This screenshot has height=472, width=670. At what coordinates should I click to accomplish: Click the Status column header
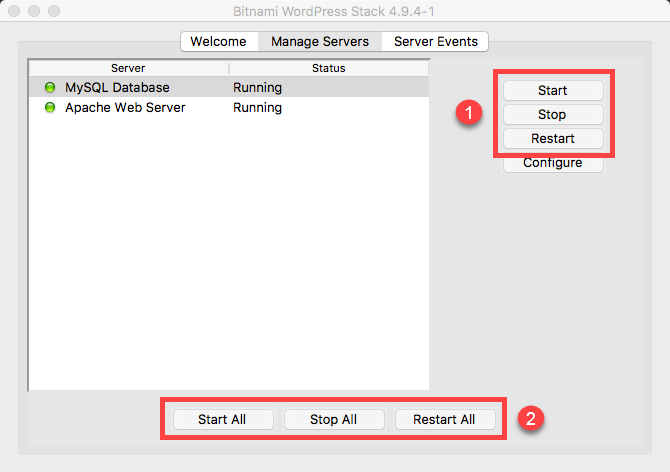[329, 68]
